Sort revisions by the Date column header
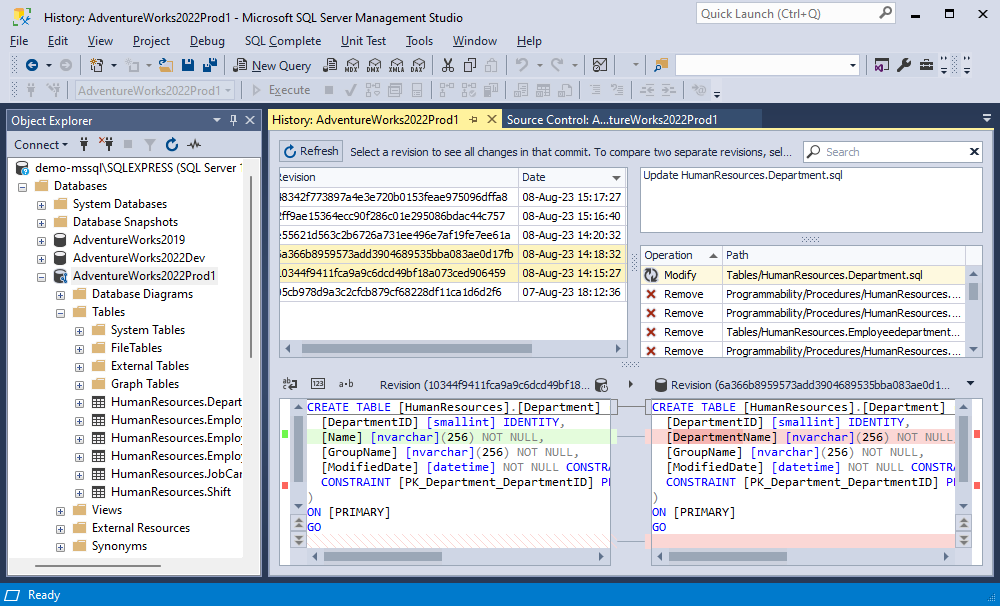This screenshot has height=608, width=1000. 571,177
